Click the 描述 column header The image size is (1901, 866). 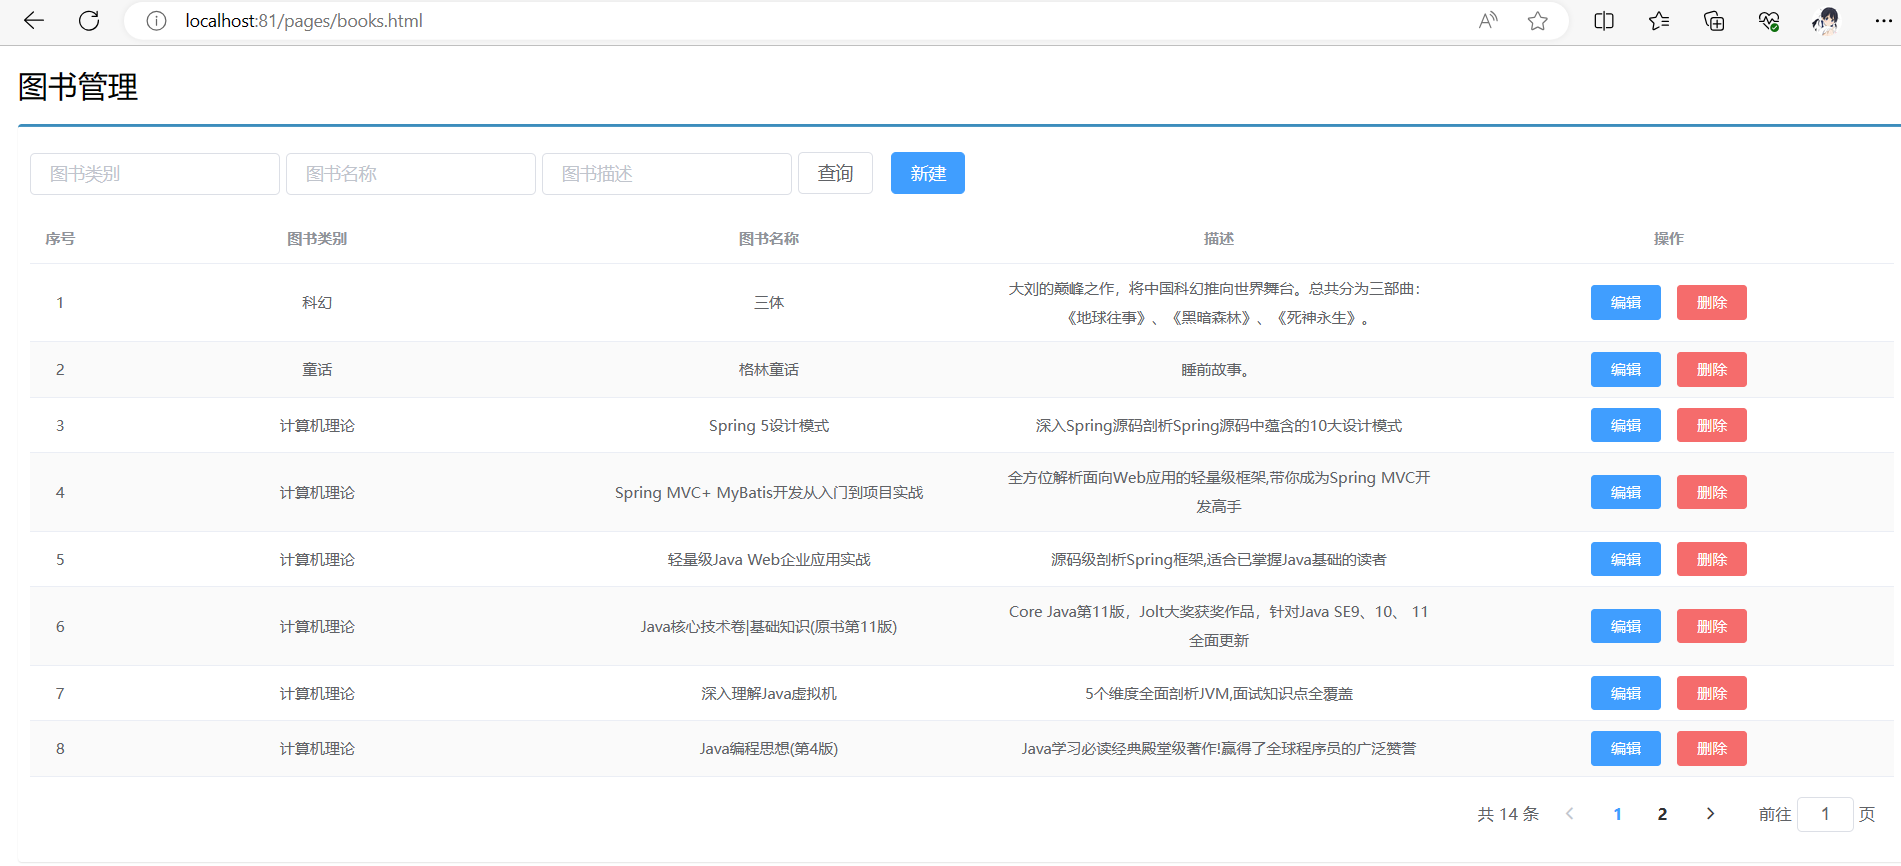(x=1219, y=239)
